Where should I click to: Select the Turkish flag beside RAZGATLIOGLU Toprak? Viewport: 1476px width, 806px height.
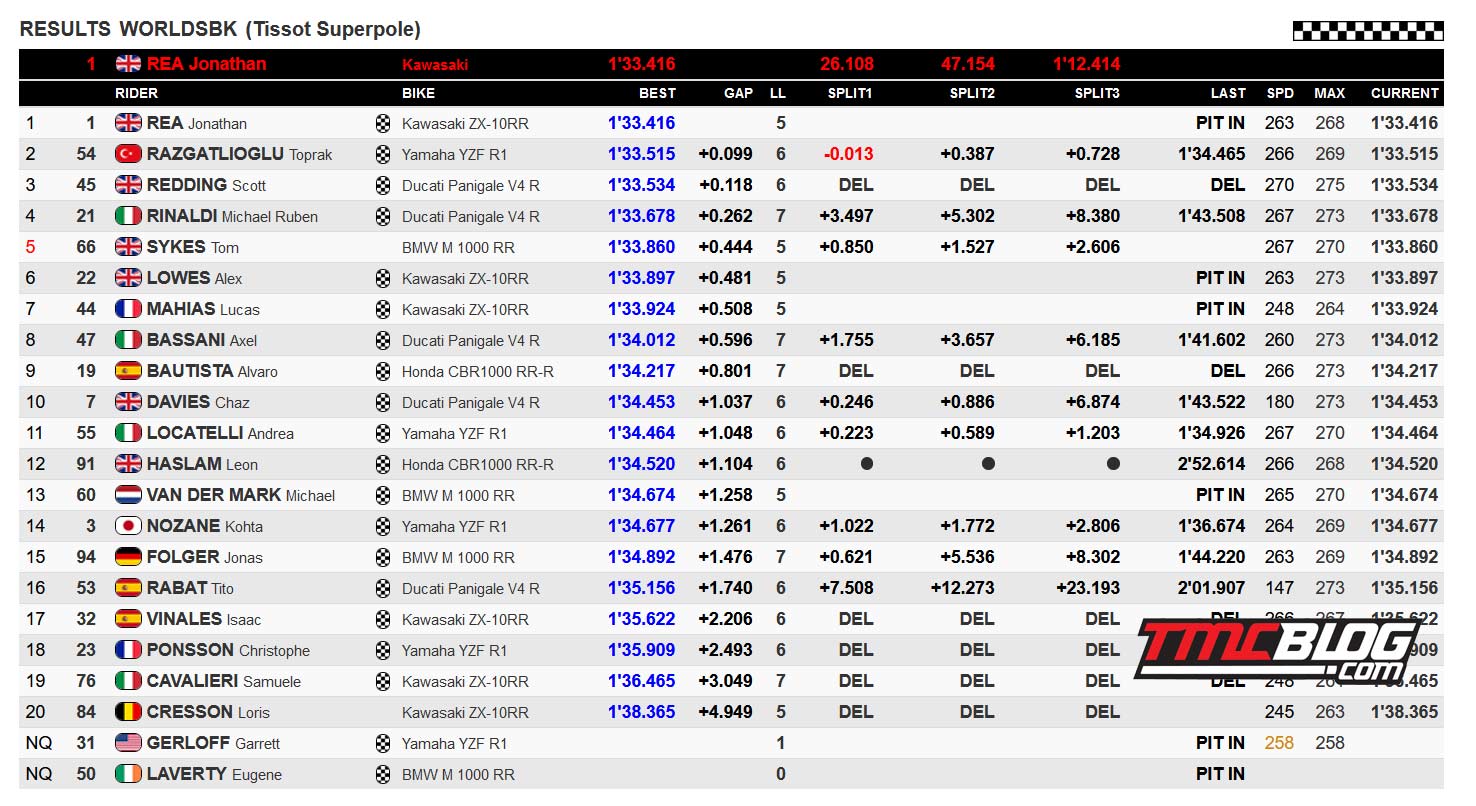(128, 154)
